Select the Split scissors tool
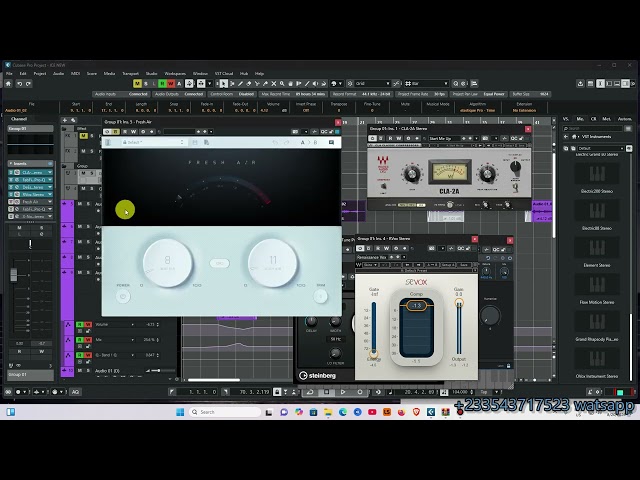This screenshot has width=640, height=480. [x=257, y=84]
